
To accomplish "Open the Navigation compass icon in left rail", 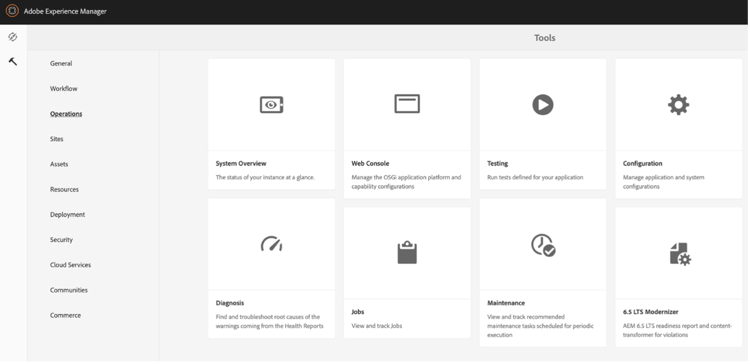I will point(13,37).
